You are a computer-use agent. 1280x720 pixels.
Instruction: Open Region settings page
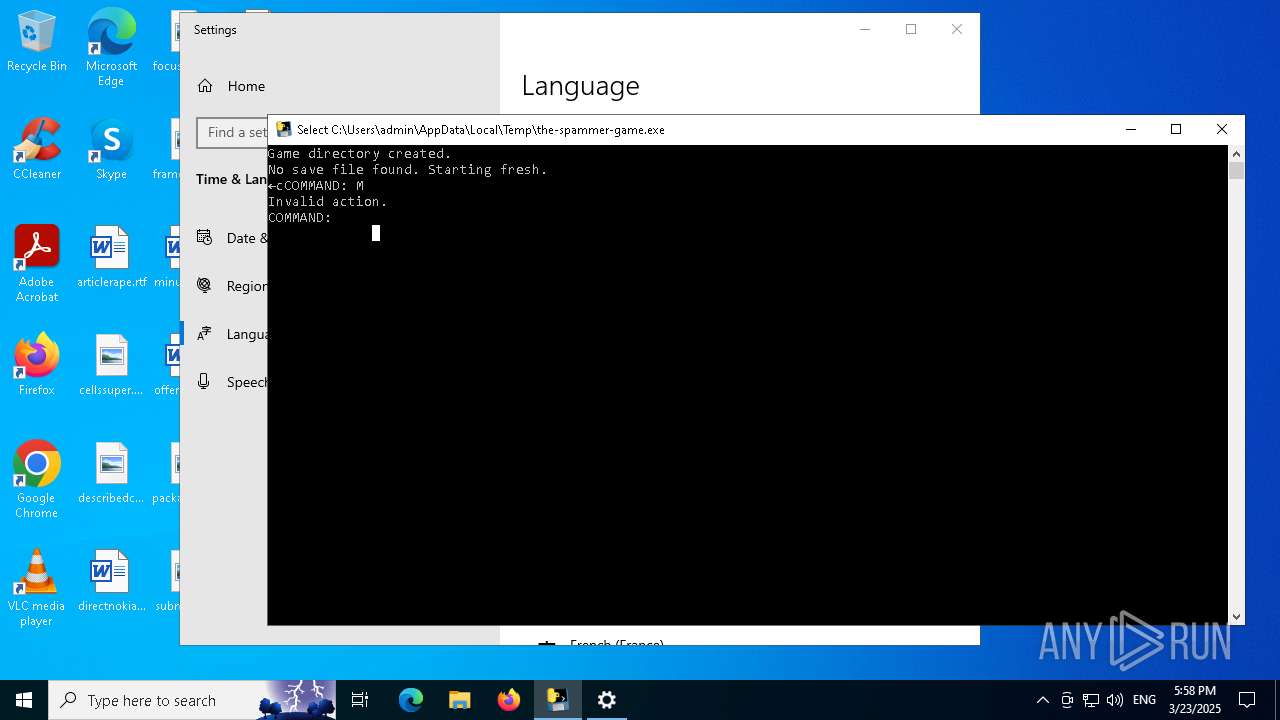pyautogui.click(x=232, y=286)
